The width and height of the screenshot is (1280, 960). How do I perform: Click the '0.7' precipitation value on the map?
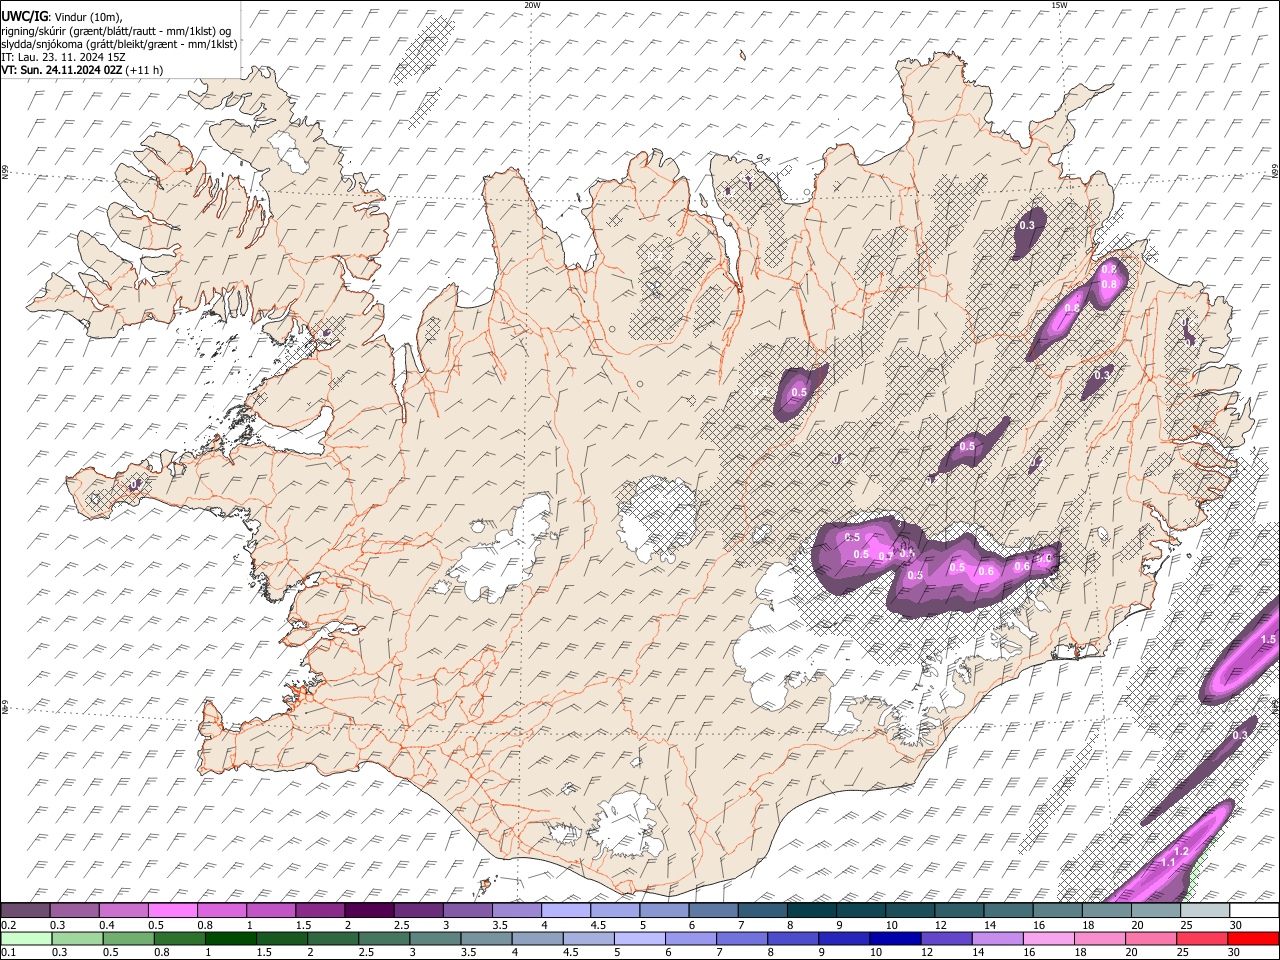pos(885,556)
